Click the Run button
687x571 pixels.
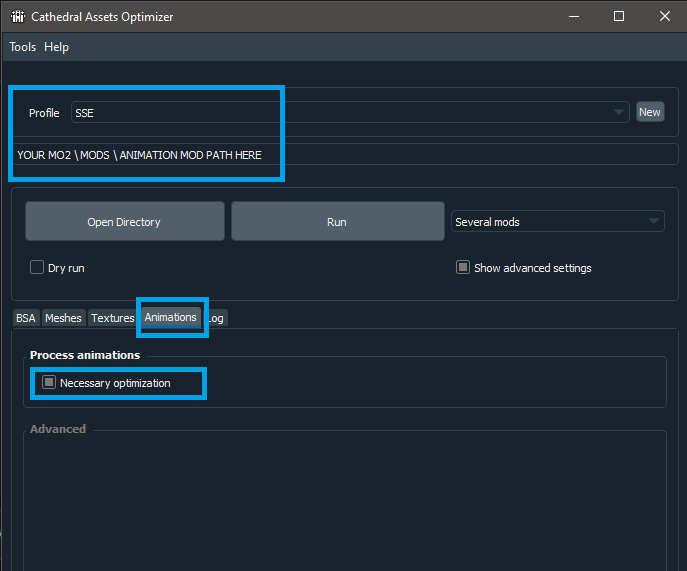pyautogui.click(x=337, y=221)
